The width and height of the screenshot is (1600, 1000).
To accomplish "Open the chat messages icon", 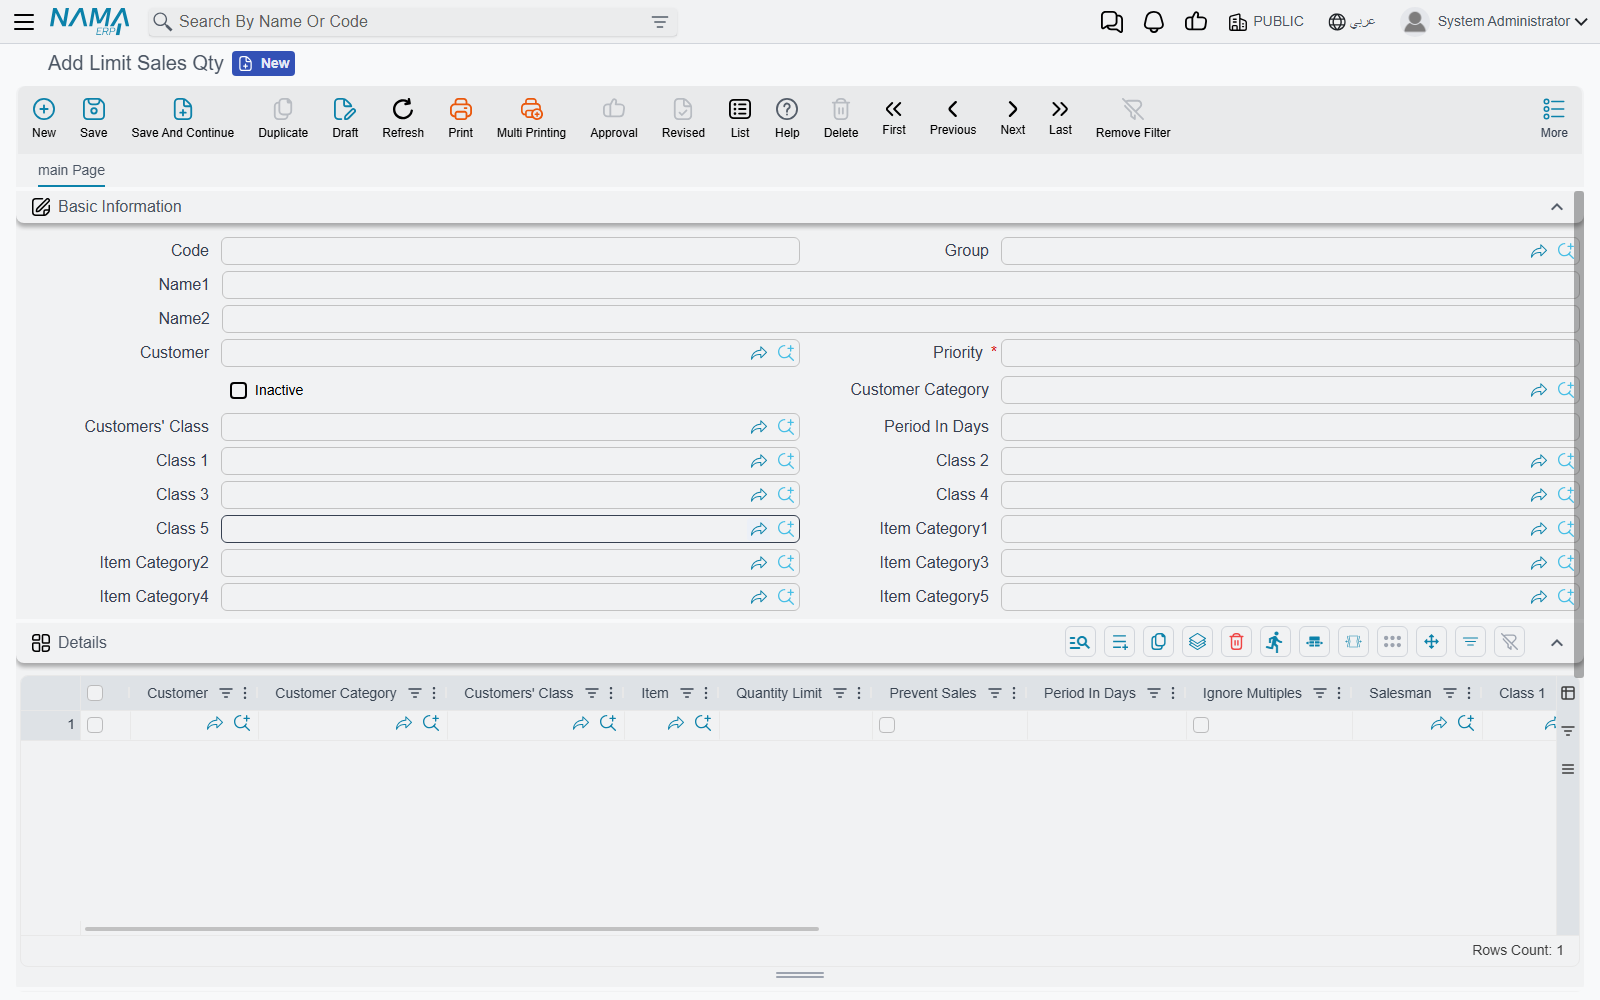I will tap(1111, 22).
